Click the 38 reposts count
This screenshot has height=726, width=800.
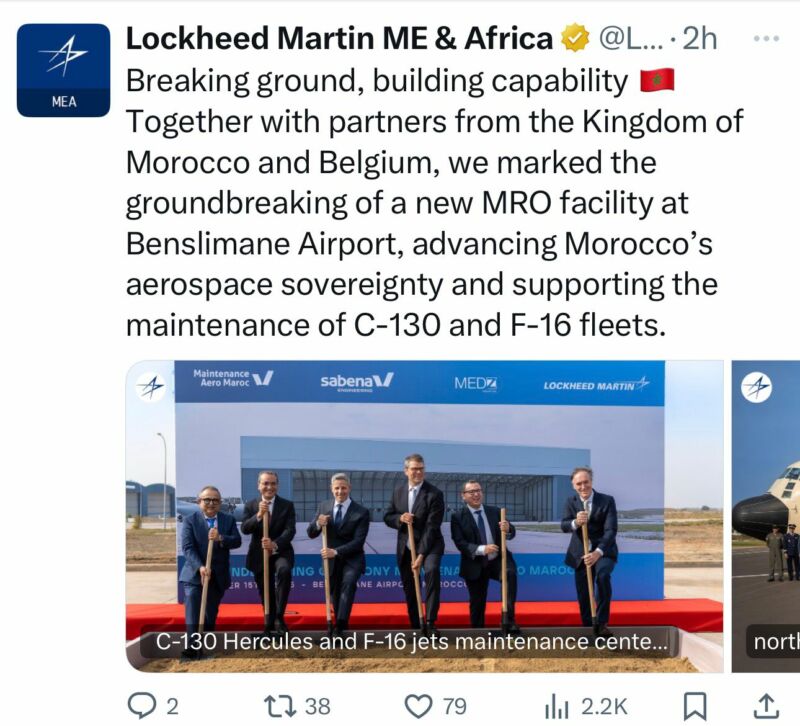click(317, 705)
